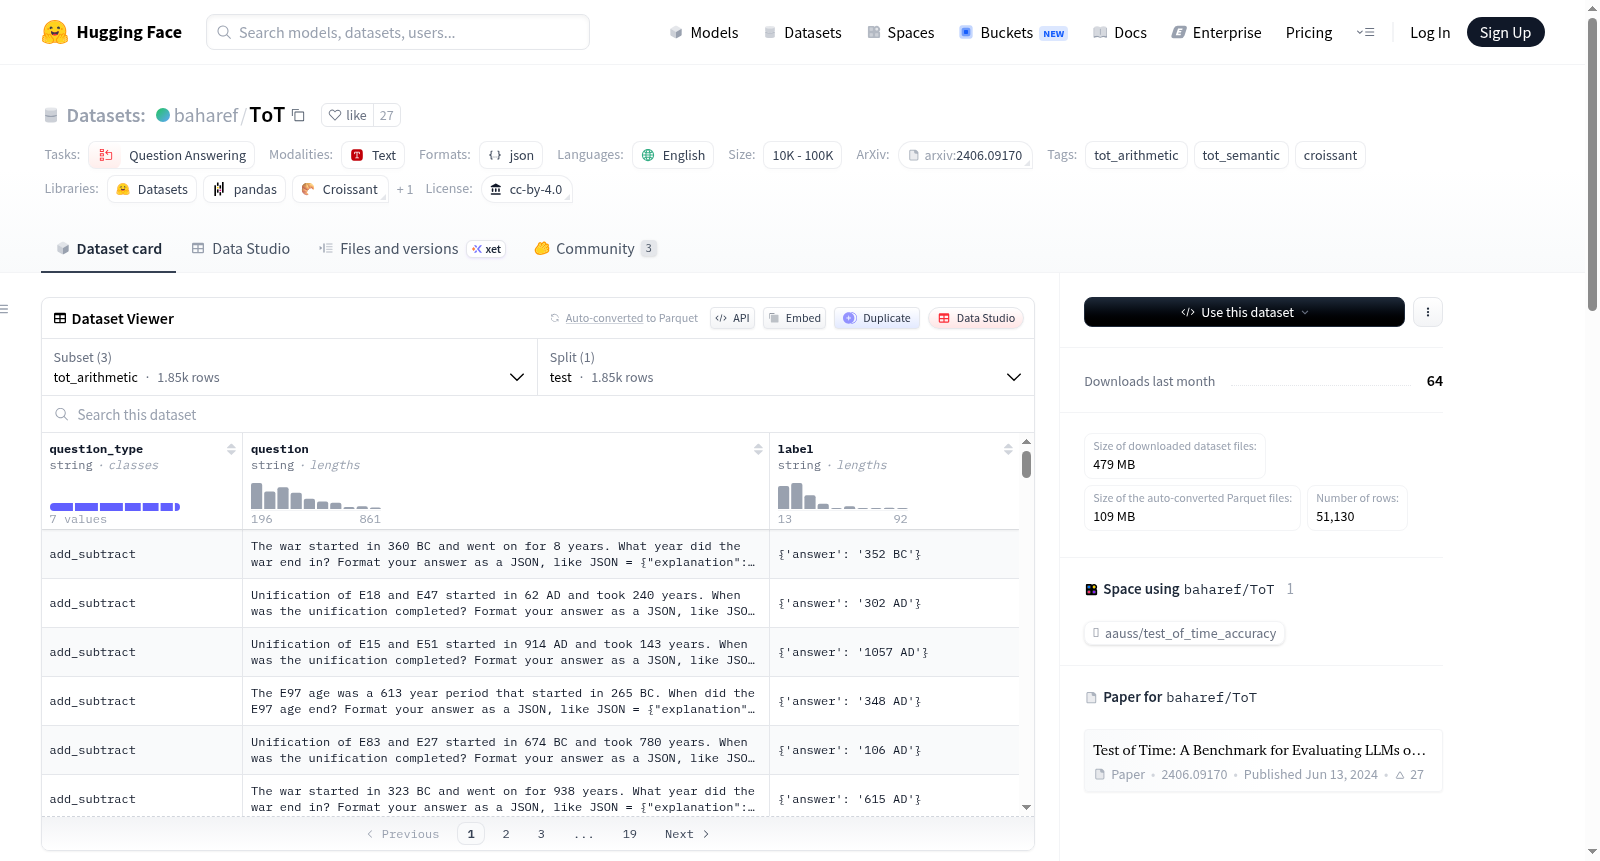
Task: Click the left sidebar toggle icon
Action: coord(4,309)
